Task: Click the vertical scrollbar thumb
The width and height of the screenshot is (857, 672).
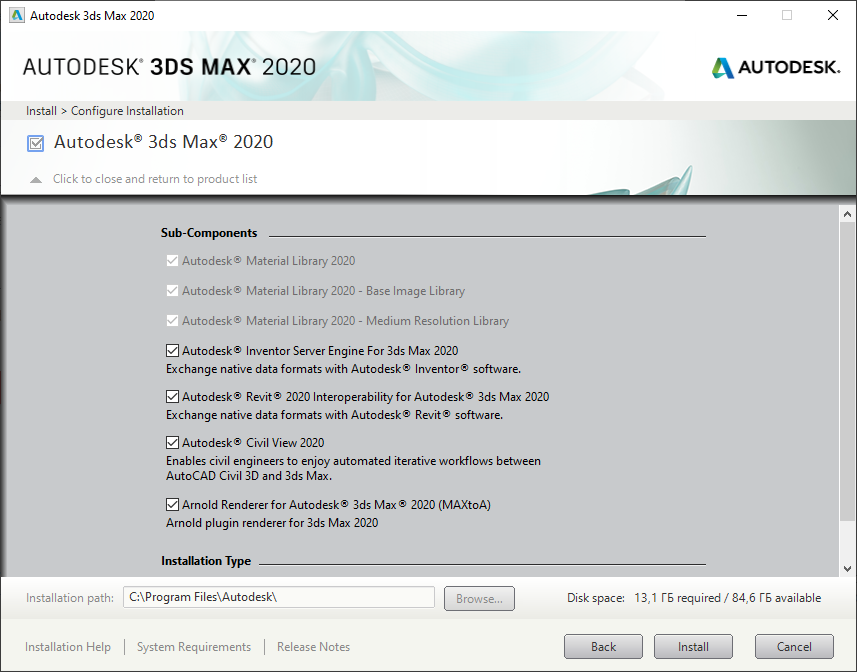Action: pos(847,372)
